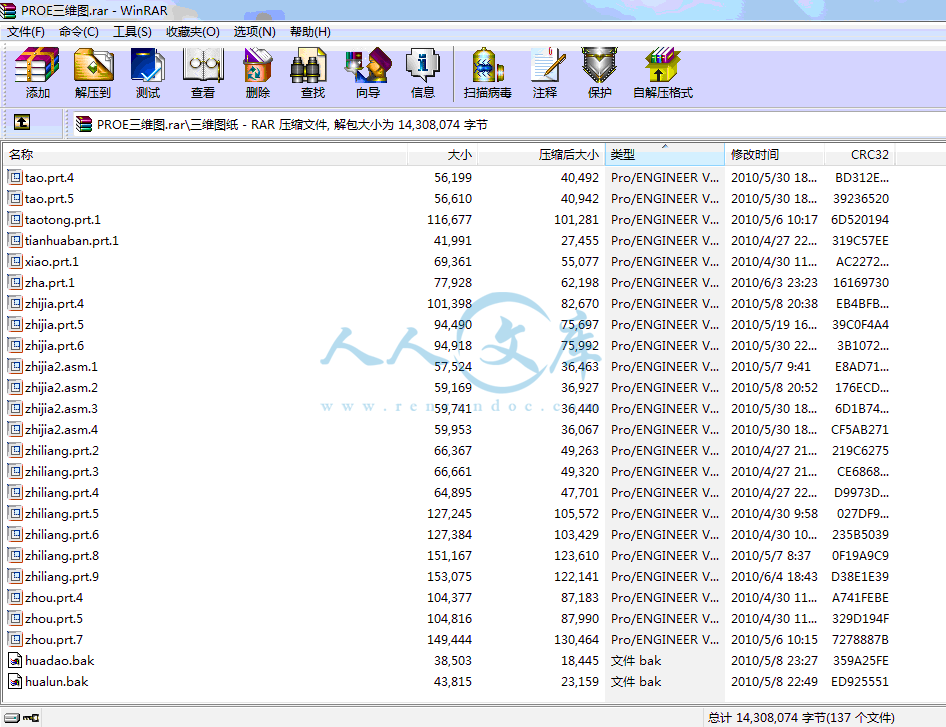Select file taotong.prt.1
The width and height of the screenshot is (946, 727).
[63, 220]
